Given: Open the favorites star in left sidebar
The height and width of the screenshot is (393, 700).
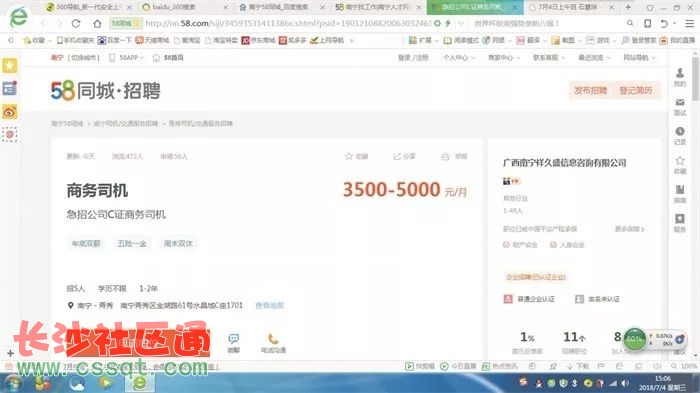Looking at the screenshot, I should (10, 66).
